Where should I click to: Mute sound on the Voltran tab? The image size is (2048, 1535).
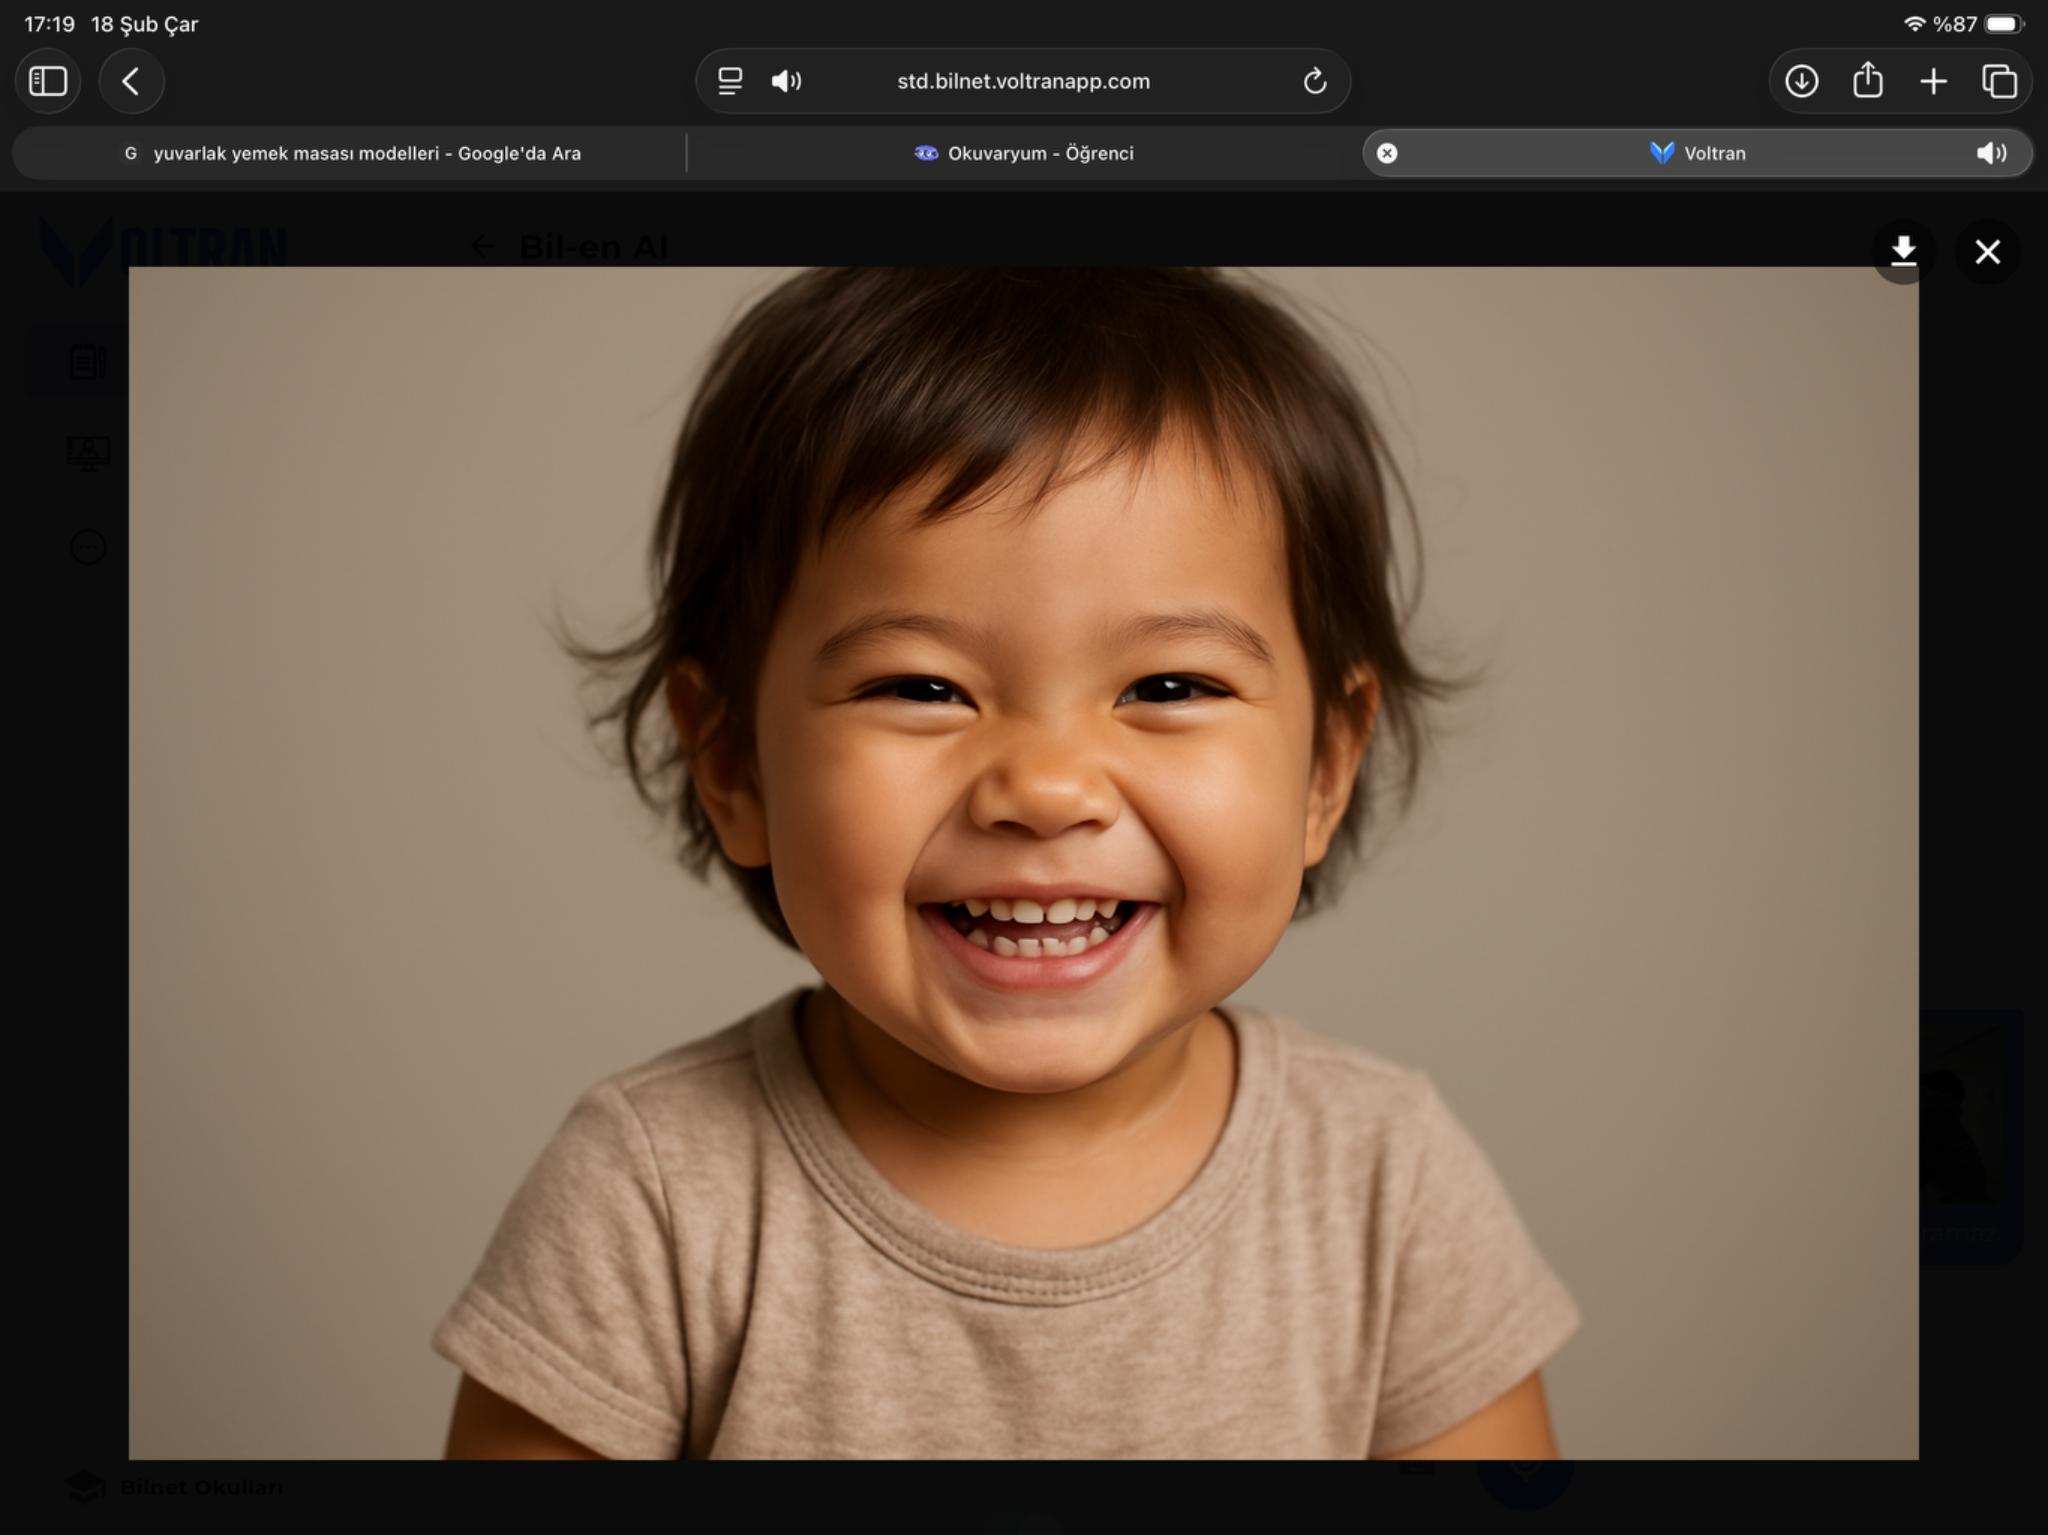click(1990, 153)
